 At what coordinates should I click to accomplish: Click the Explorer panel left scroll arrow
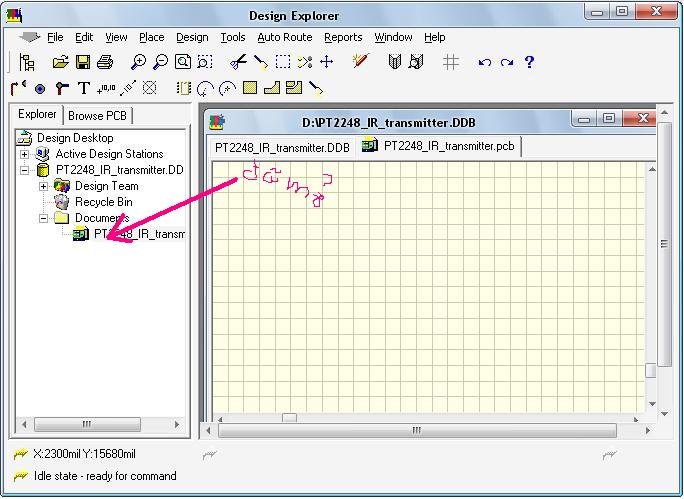pos(24,424)
